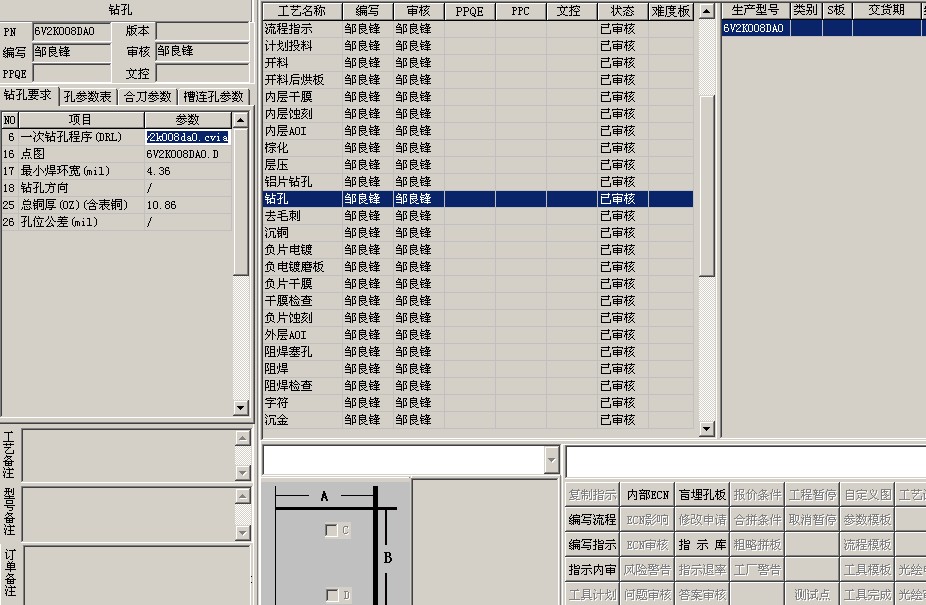The width and height of the screenshot is (926, 605).
Task: Switch to the 孔参数表 tab
Action: pyautogui.click(x=88, y=96)
